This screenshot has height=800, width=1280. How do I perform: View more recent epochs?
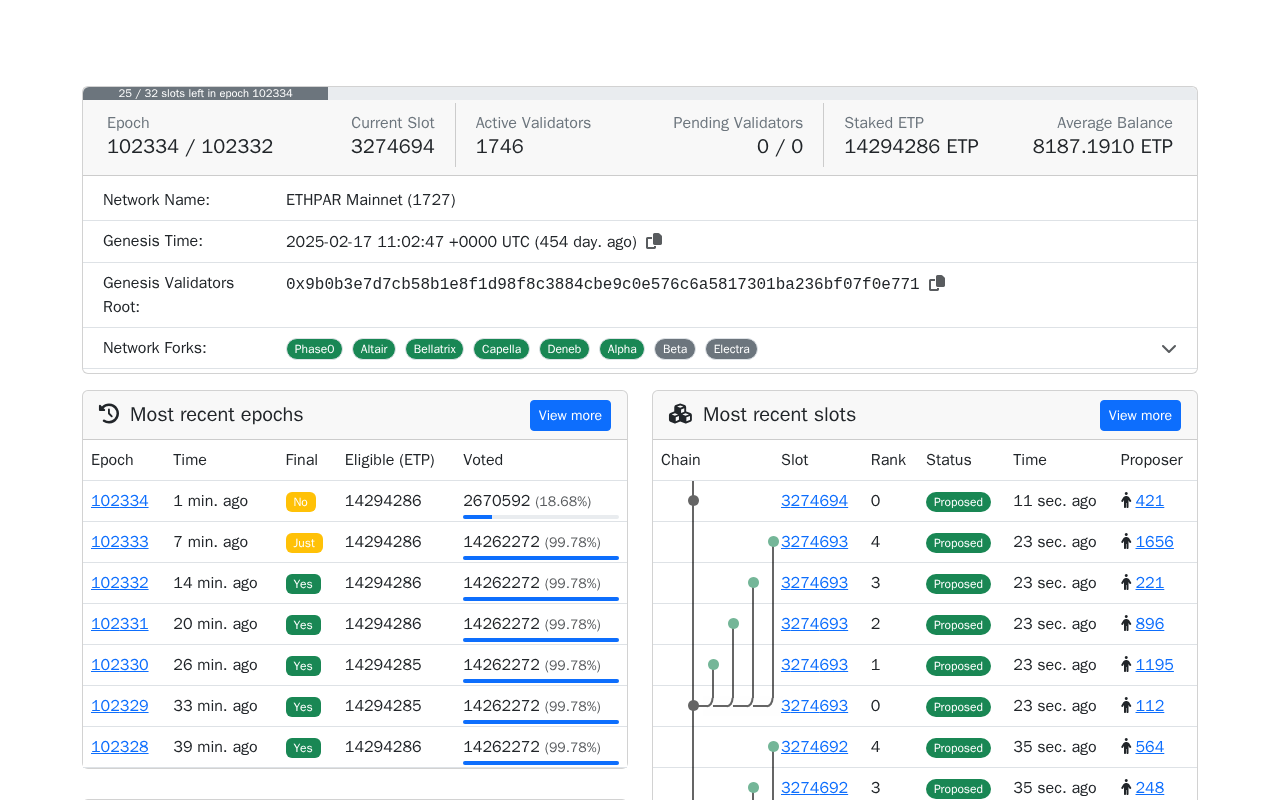click(x=570, y=415)
